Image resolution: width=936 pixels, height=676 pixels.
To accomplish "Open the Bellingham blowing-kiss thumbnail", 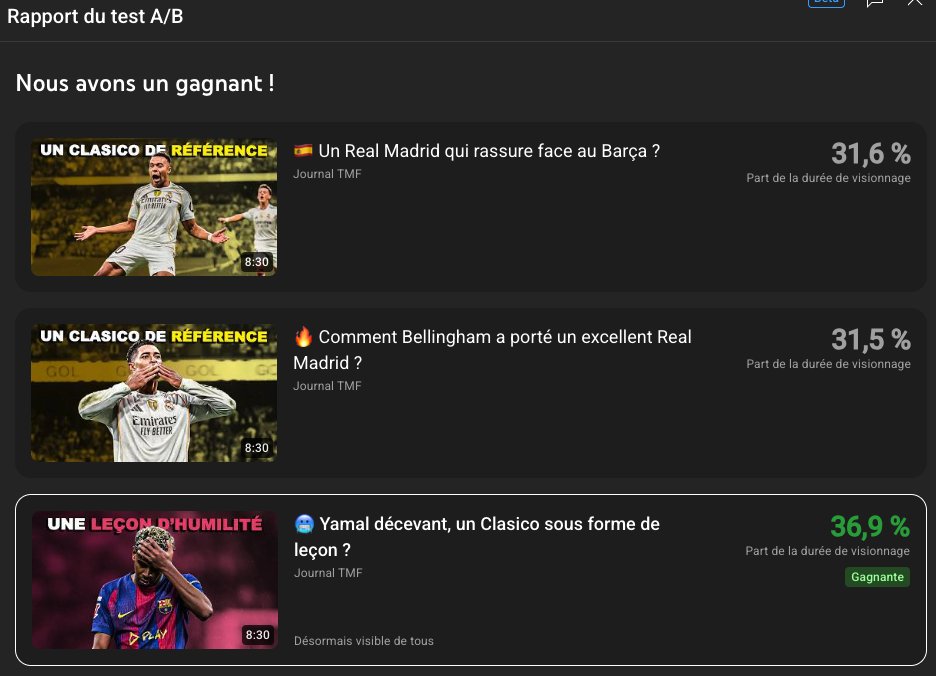I will [154, 393].
